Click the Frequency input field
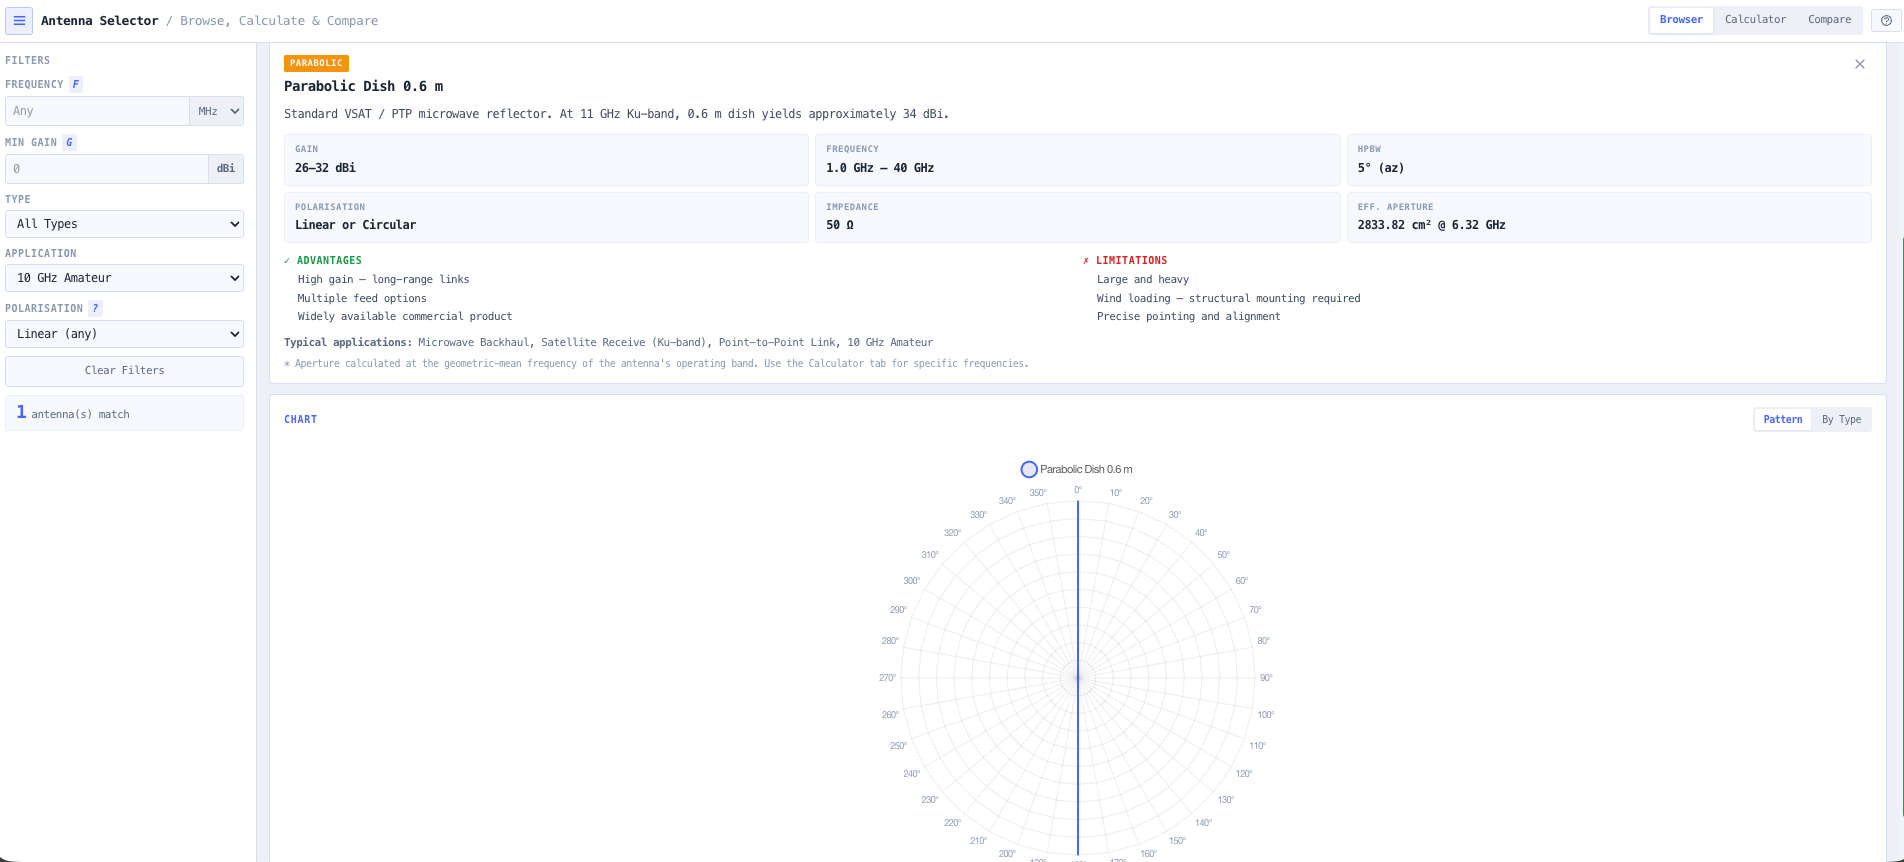The width and height of the screenshot is (1904, 862). point(97,111)
